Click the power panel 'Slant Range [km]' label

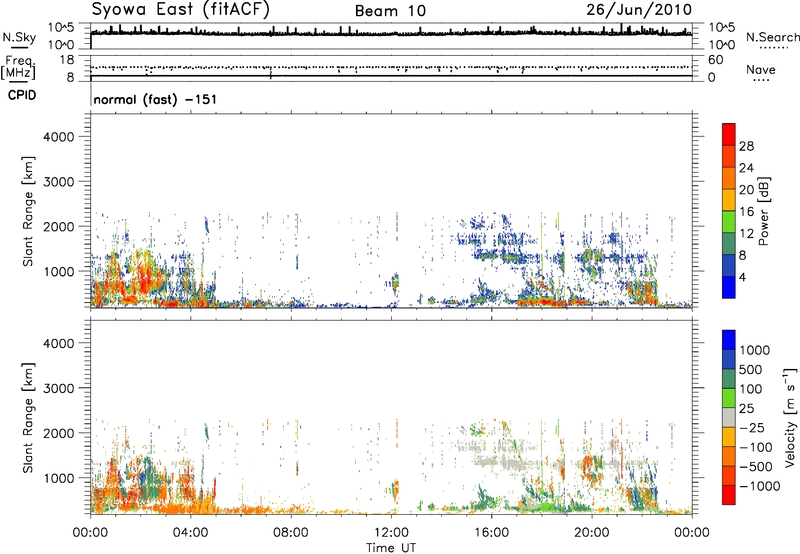click(28, 211)
